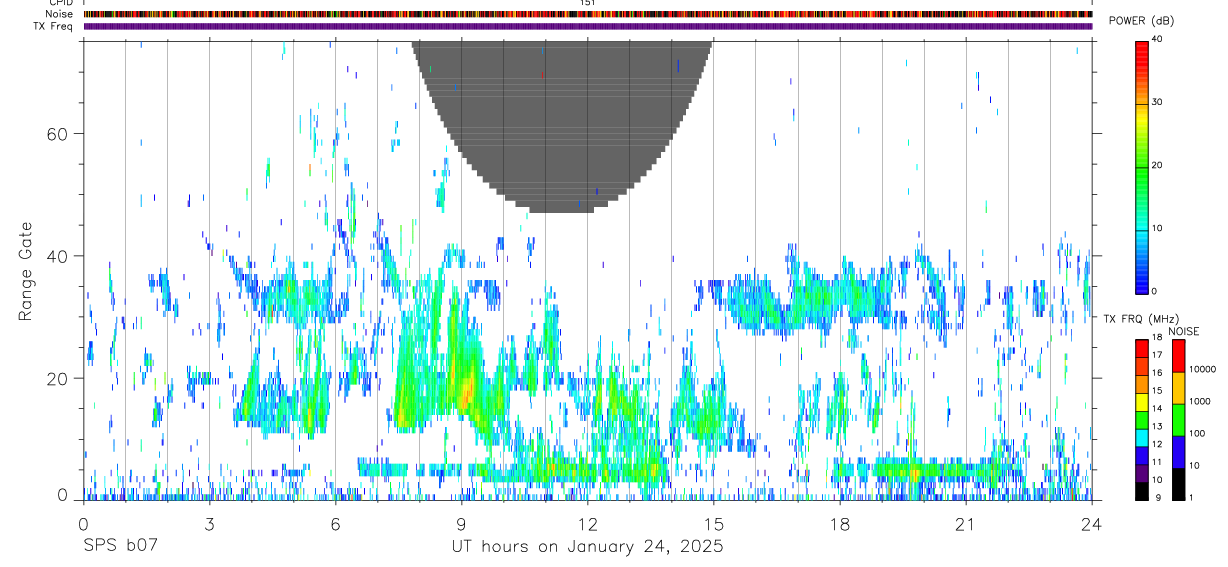
Task: Pick the green segment of the noise bar
Action: pos(1178,420)
